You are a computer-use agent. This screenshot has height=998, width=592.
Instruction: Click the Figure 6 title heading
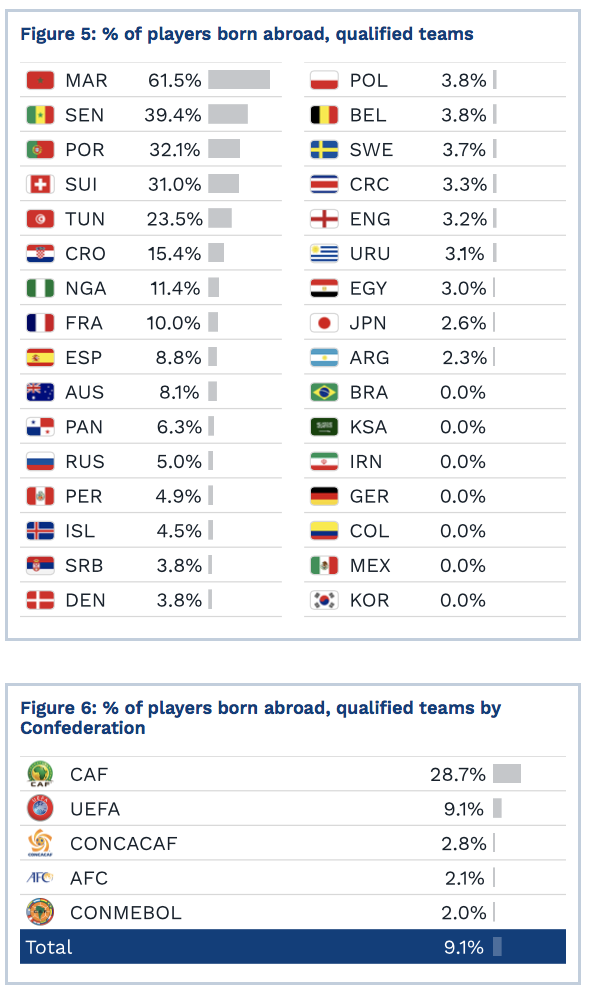pos(260,717)
